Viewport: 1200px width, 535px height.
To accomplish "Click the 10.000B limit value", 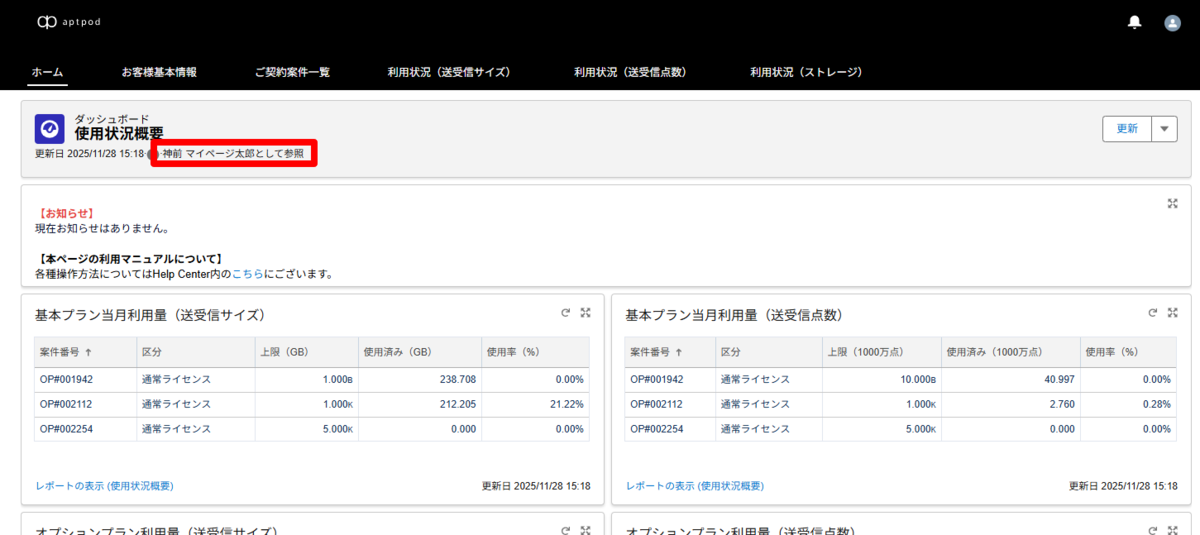I will (x=918, y=380).
